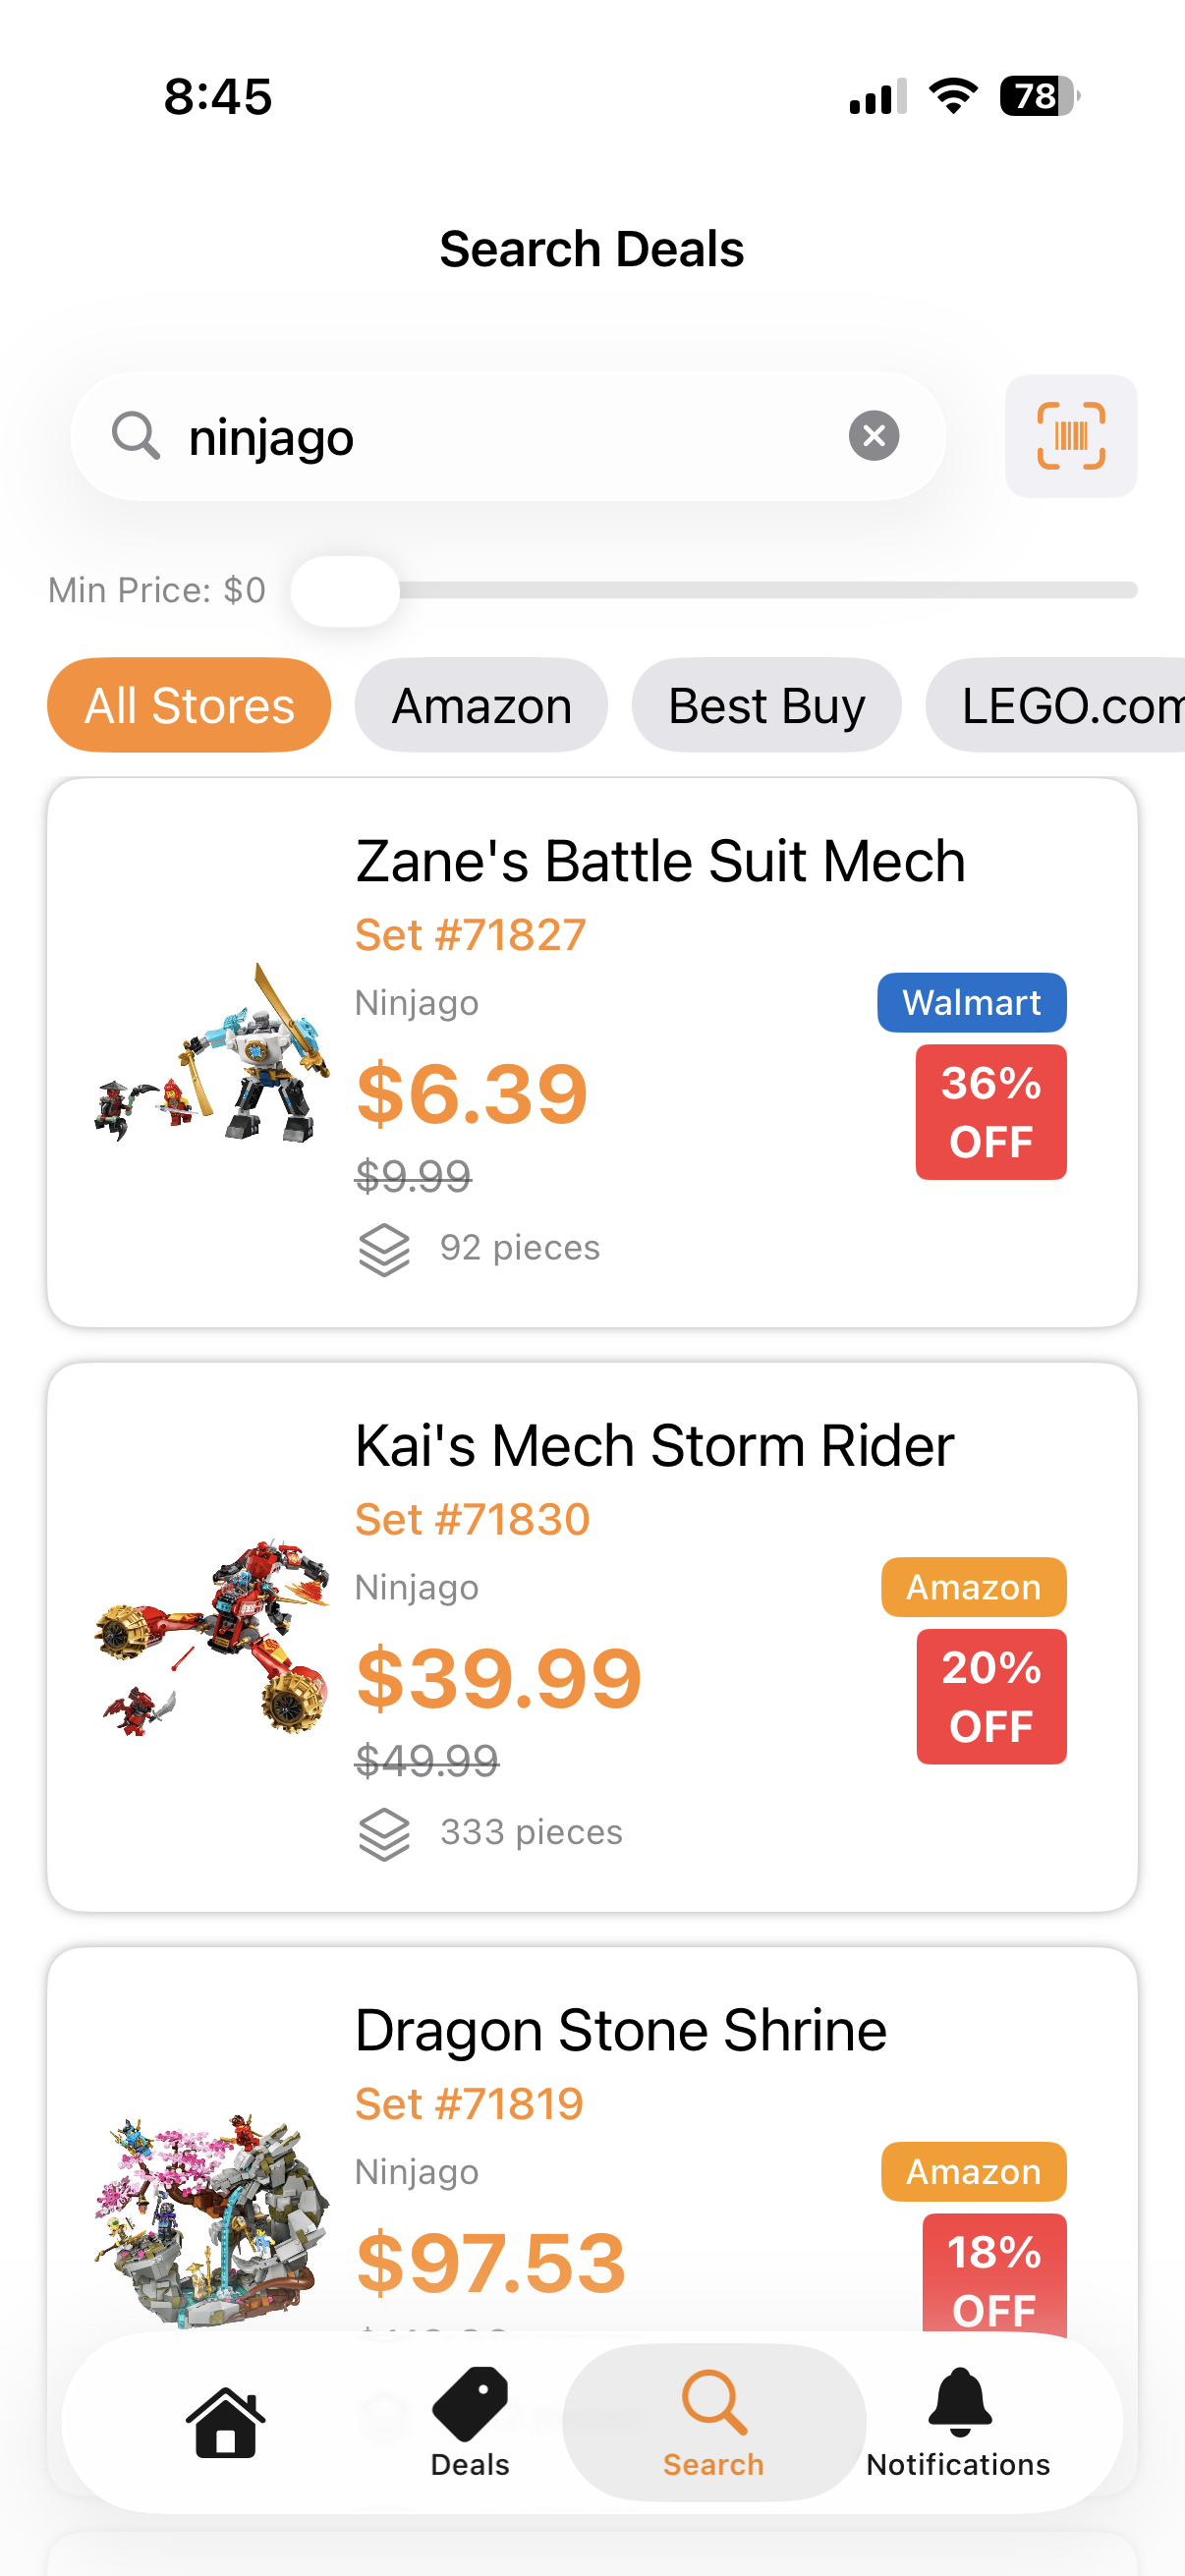Select the All Stores filter chip
The height and width of the screenshot is (2576, 1185).
189,705
